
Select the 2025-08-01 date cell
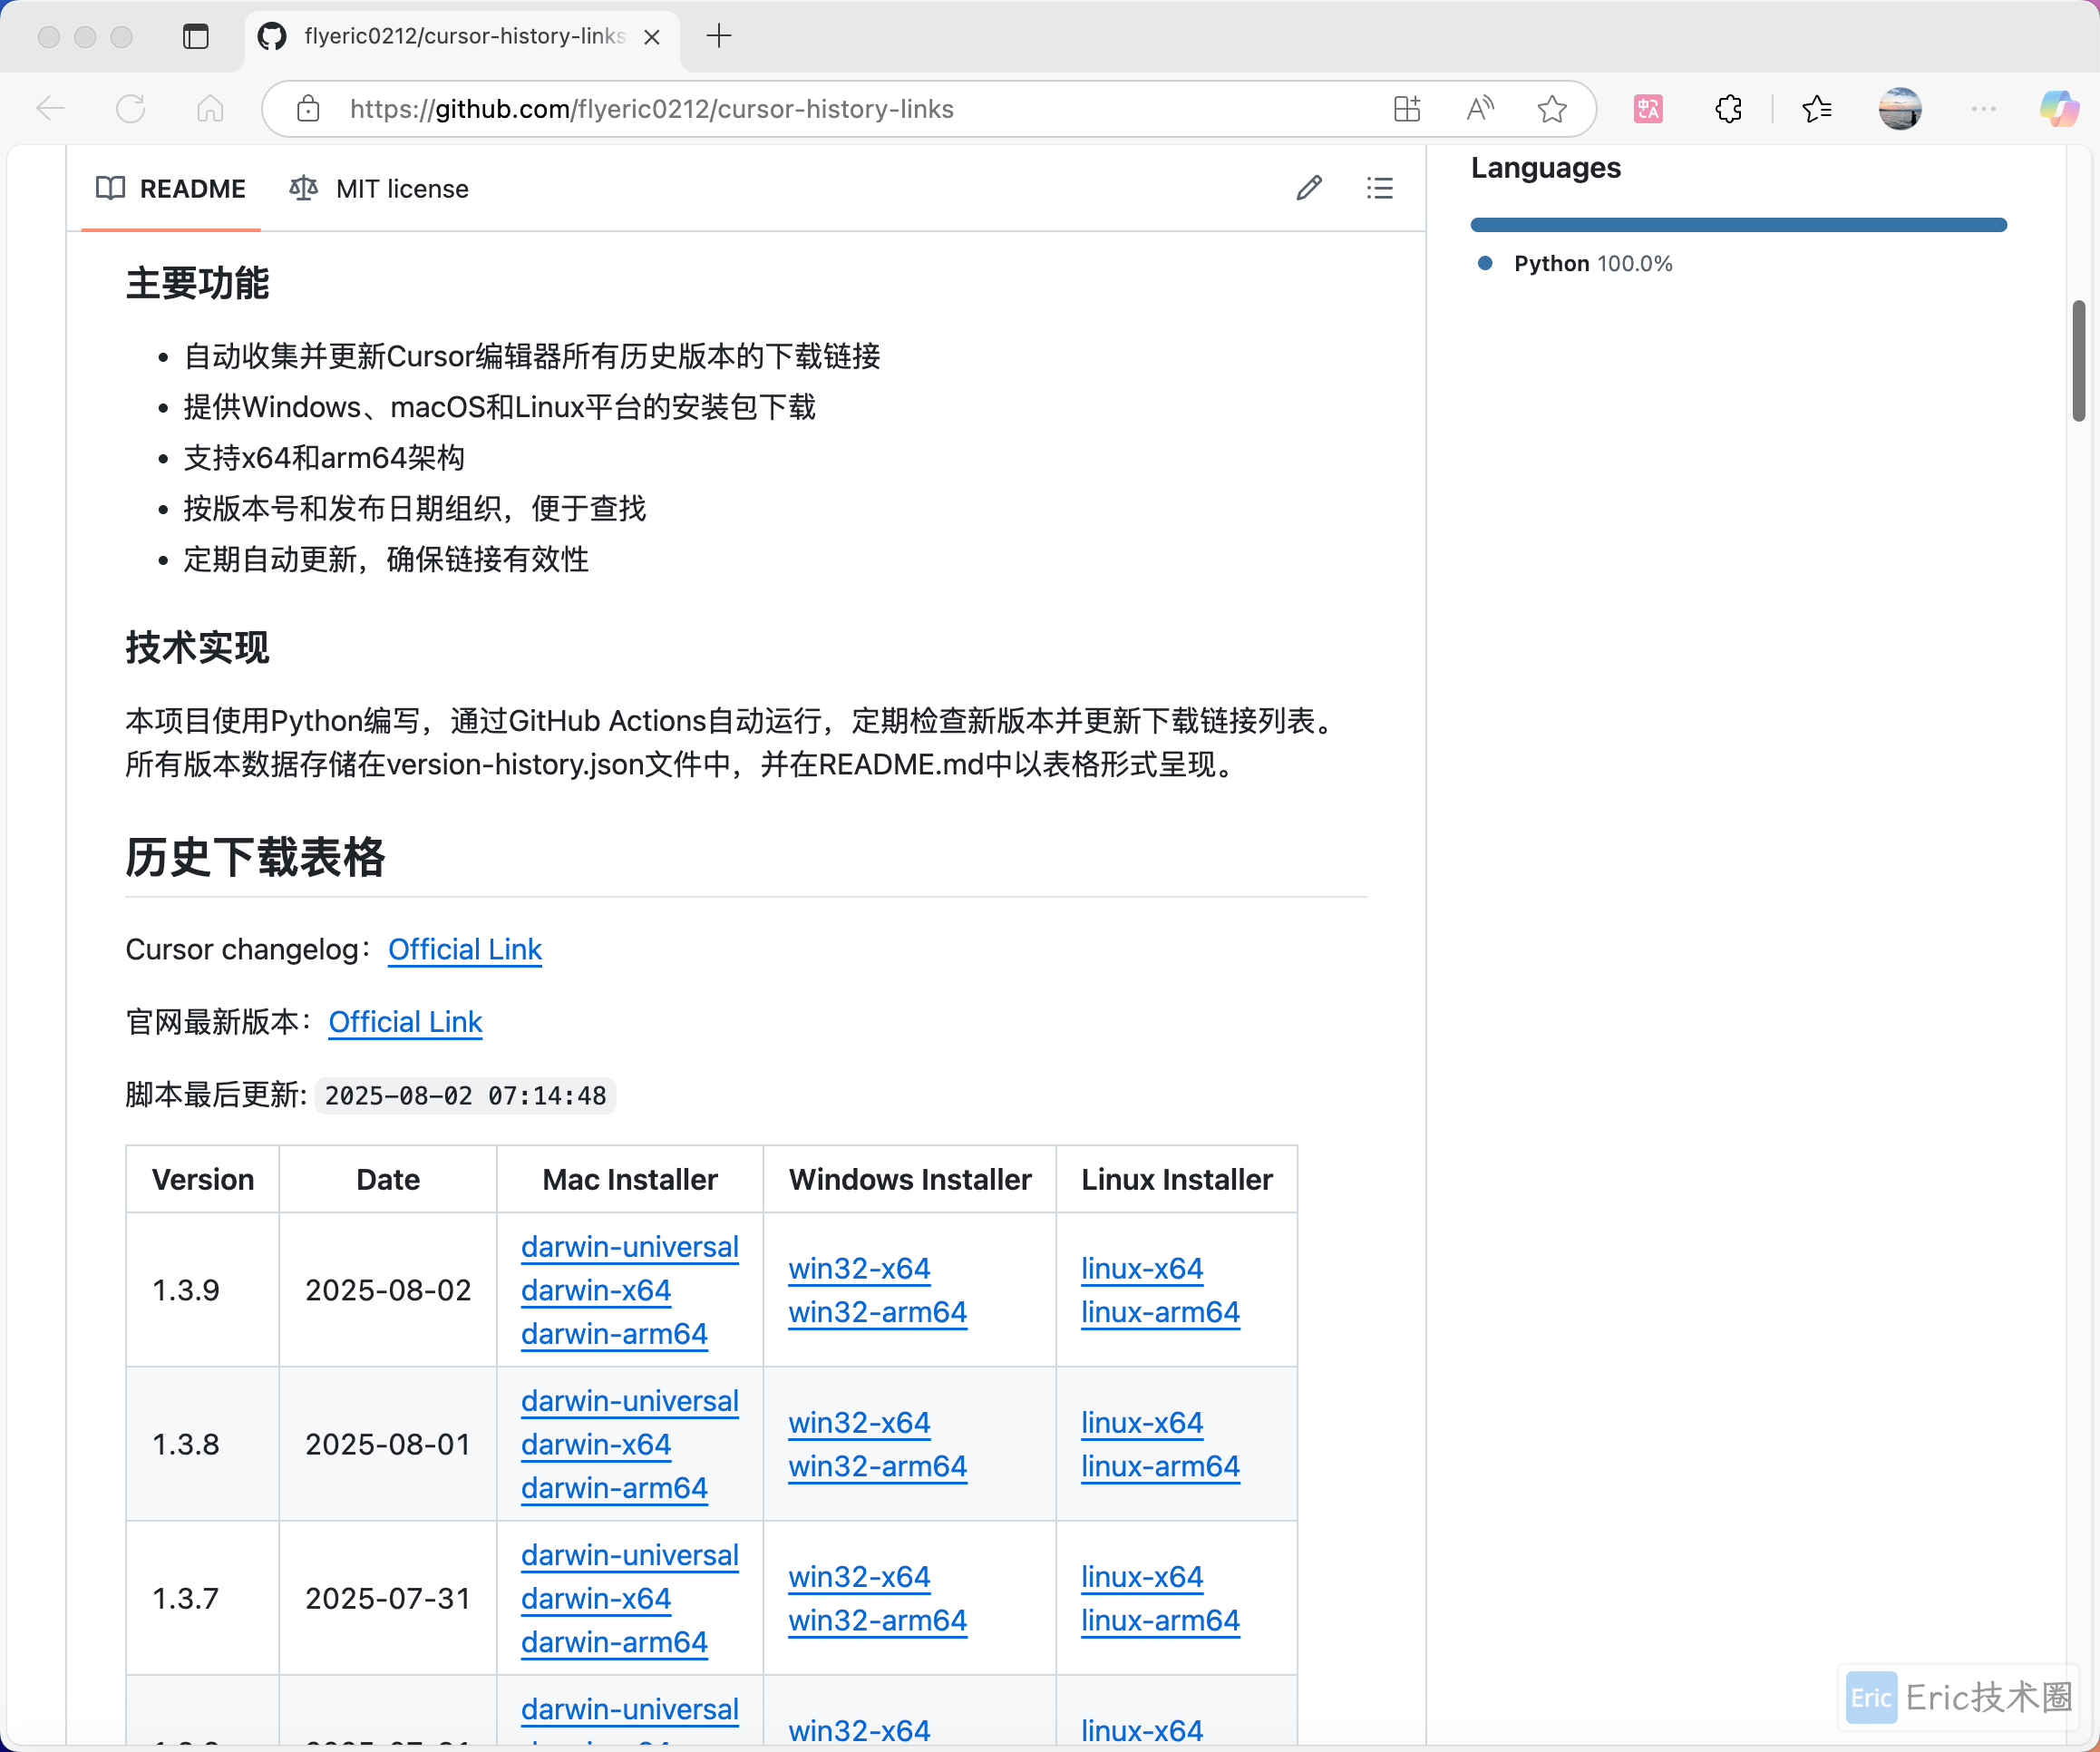[x=388, y=1445]
